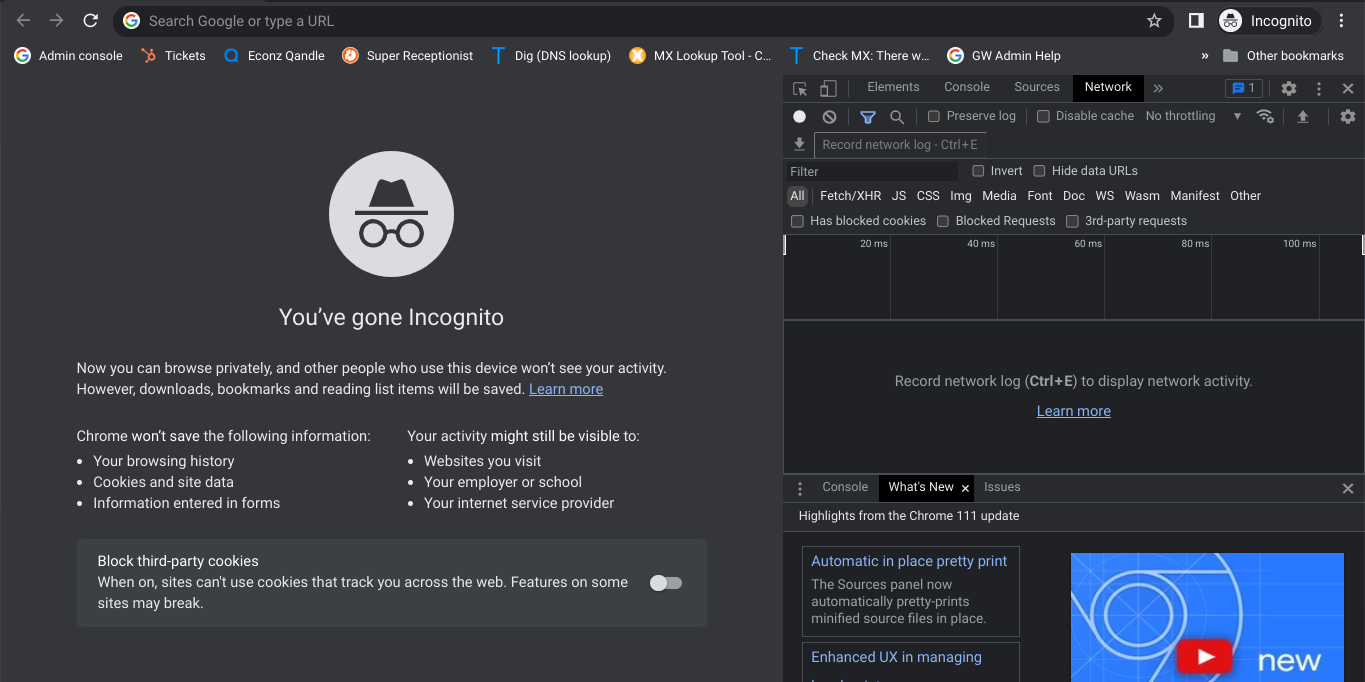The image size is (1365, 682).
Task: Open drawer three-dot menu beside Console
Action: (x=800, y=489)
